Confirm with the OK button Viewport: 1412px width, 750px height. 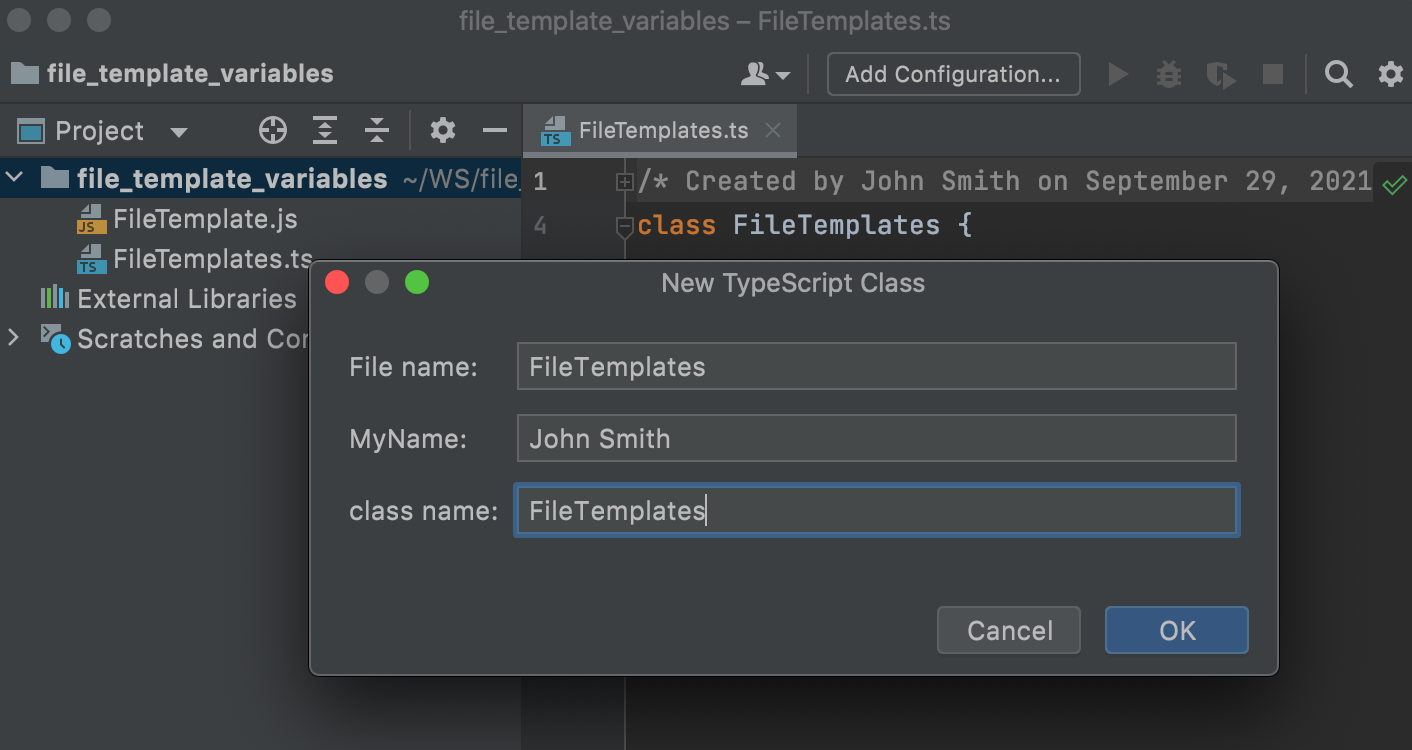click(1176, 630)
